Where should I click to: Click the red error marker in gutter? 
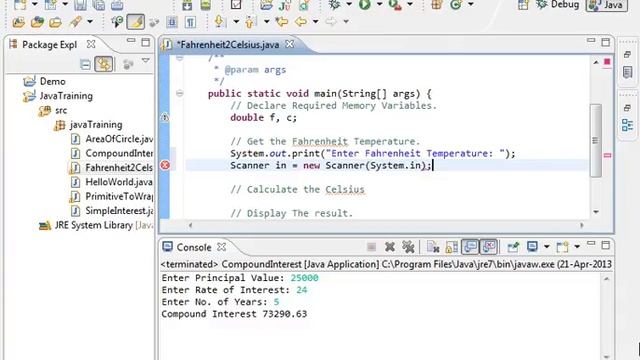165,165
